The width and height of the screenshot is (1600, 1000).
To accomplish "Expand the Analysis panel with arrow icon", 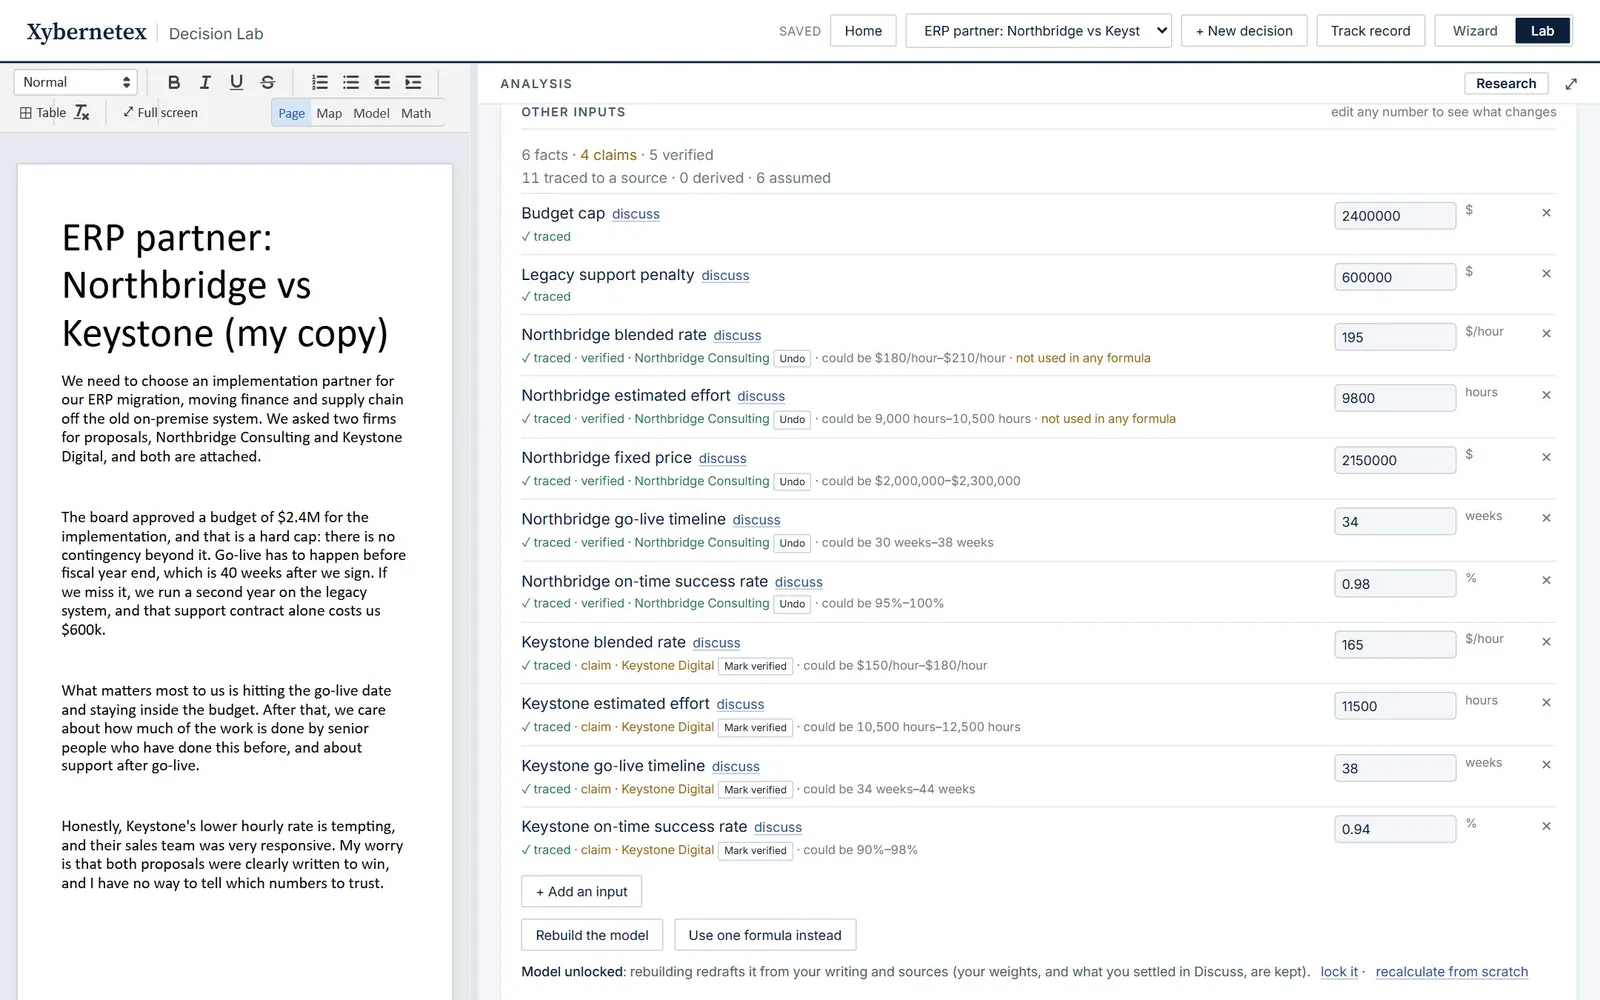I will [1571, 84].
